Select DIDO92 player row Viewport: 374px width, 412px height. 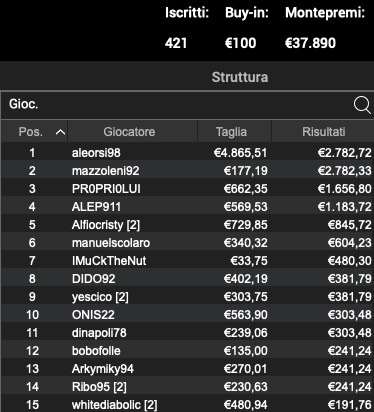[187, 279]
